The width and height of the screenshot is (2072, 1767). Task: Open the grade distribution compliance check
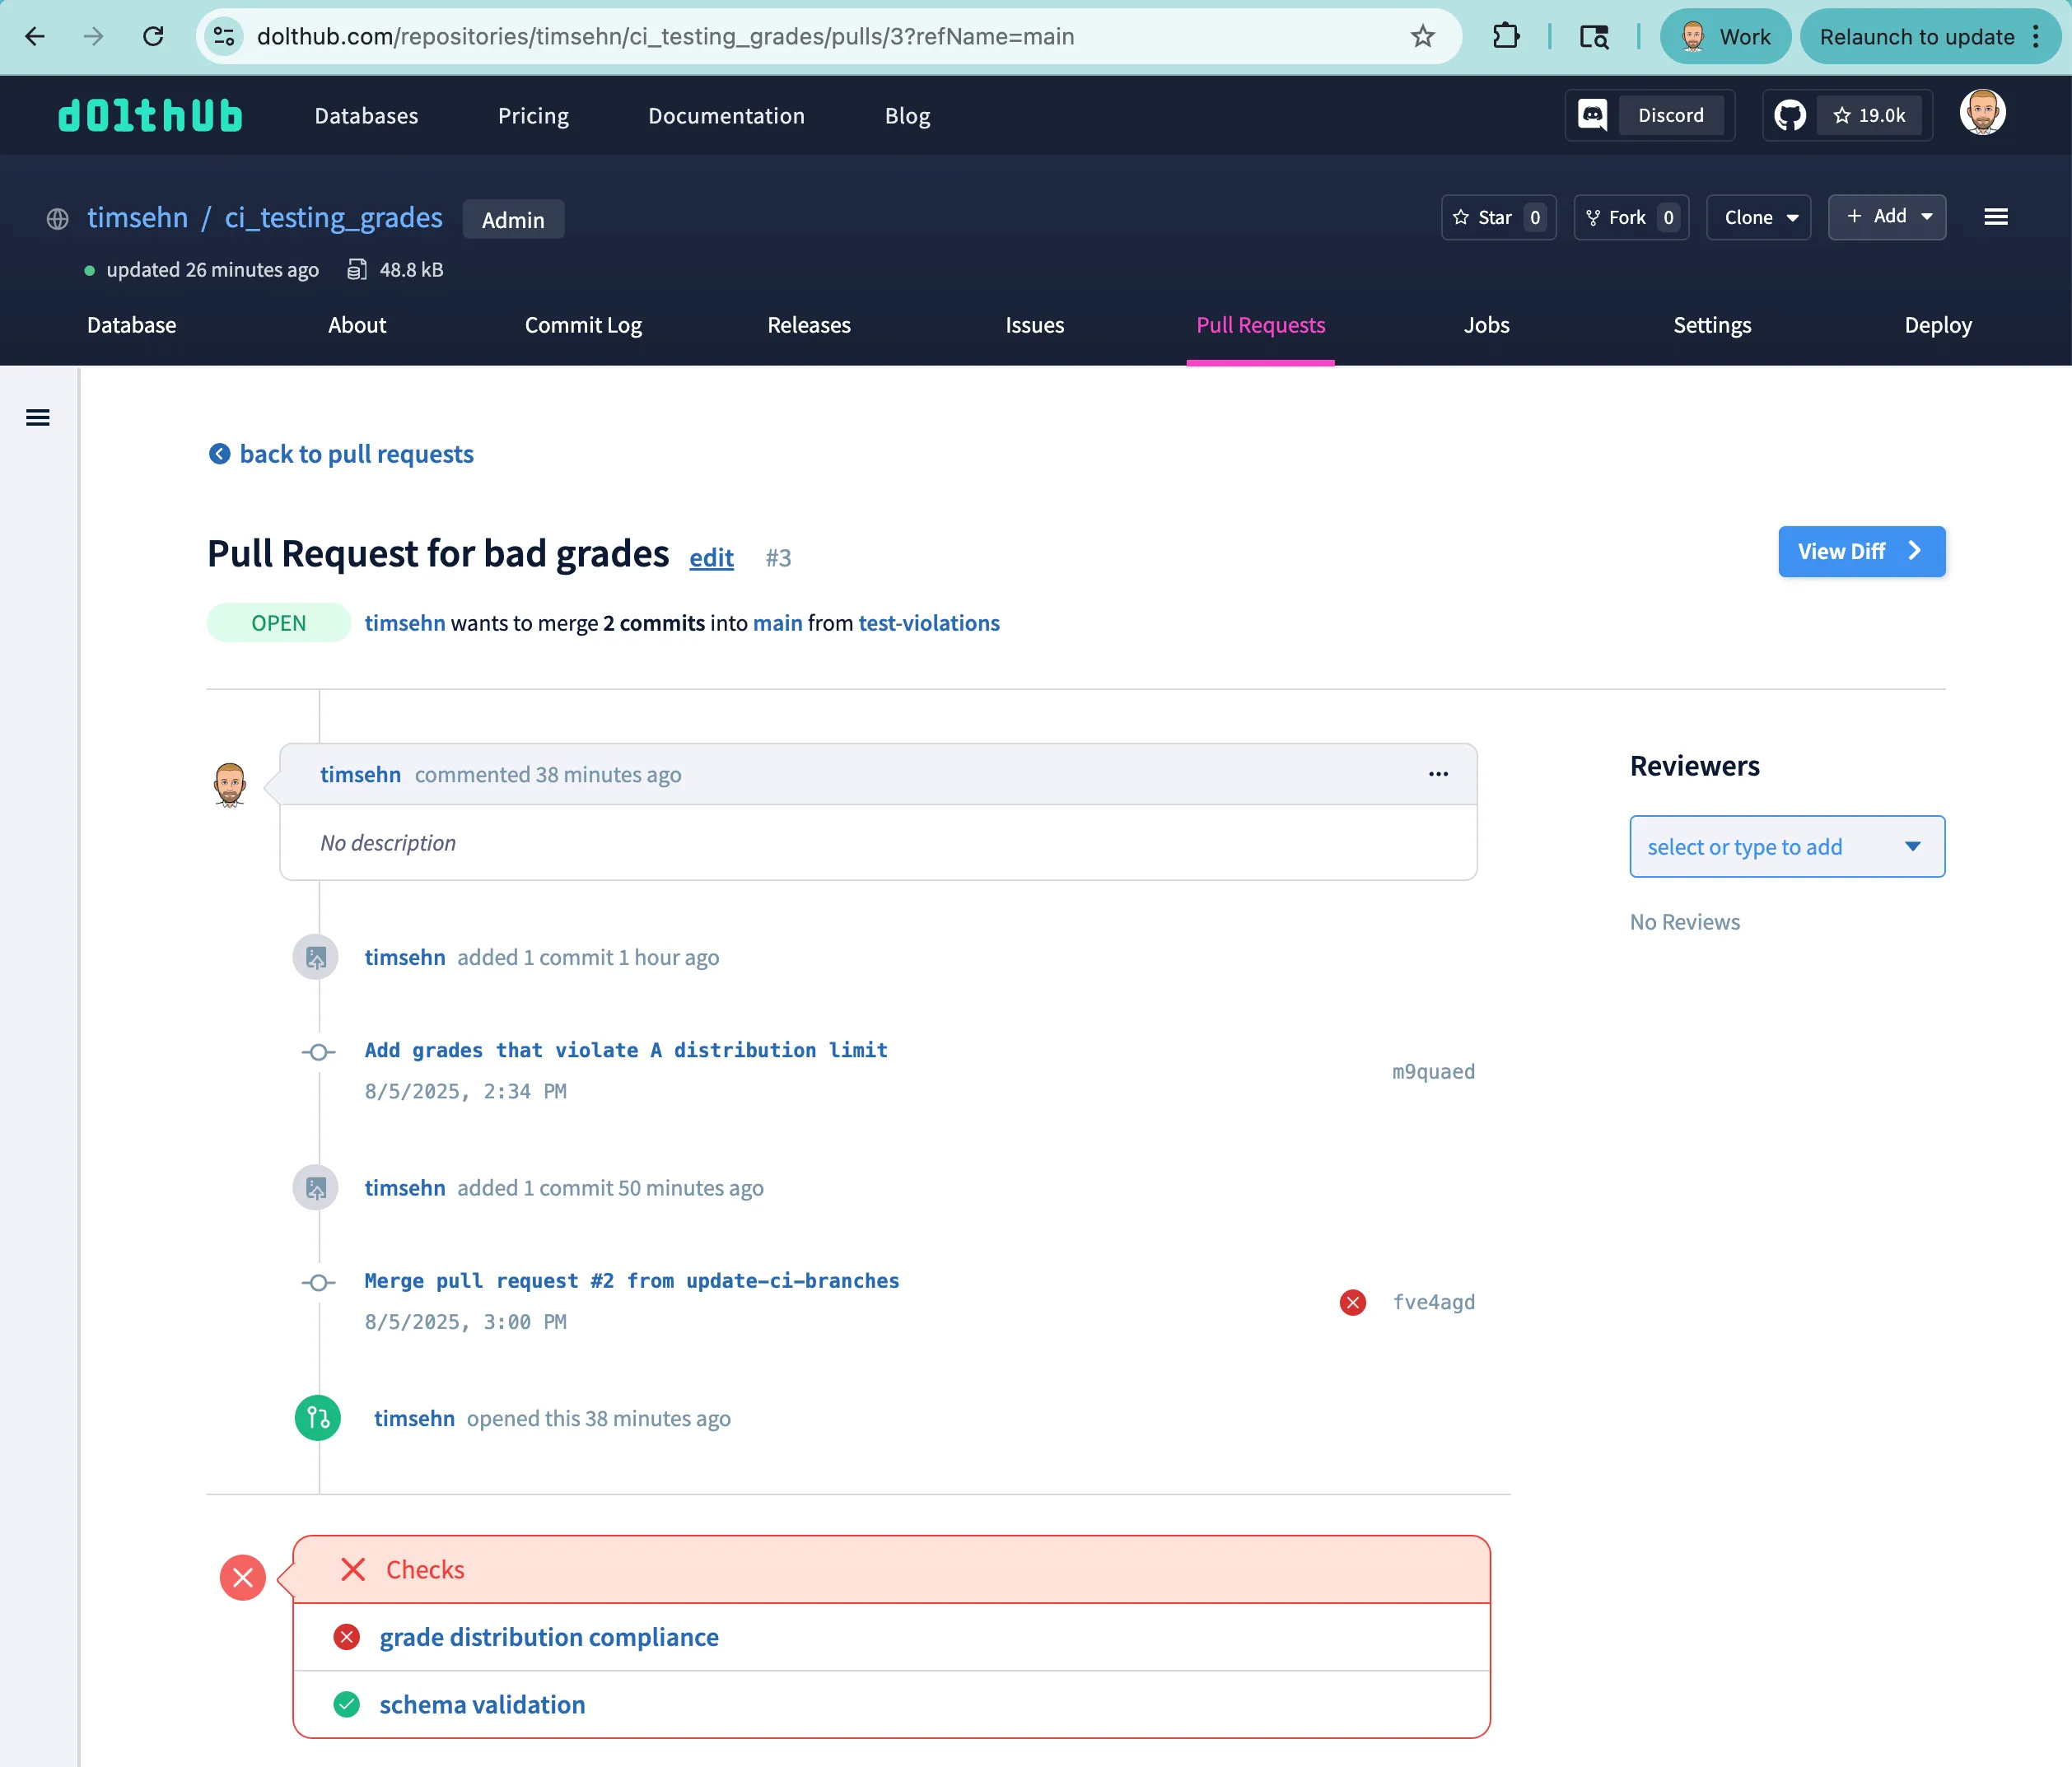pos(548,1637)
